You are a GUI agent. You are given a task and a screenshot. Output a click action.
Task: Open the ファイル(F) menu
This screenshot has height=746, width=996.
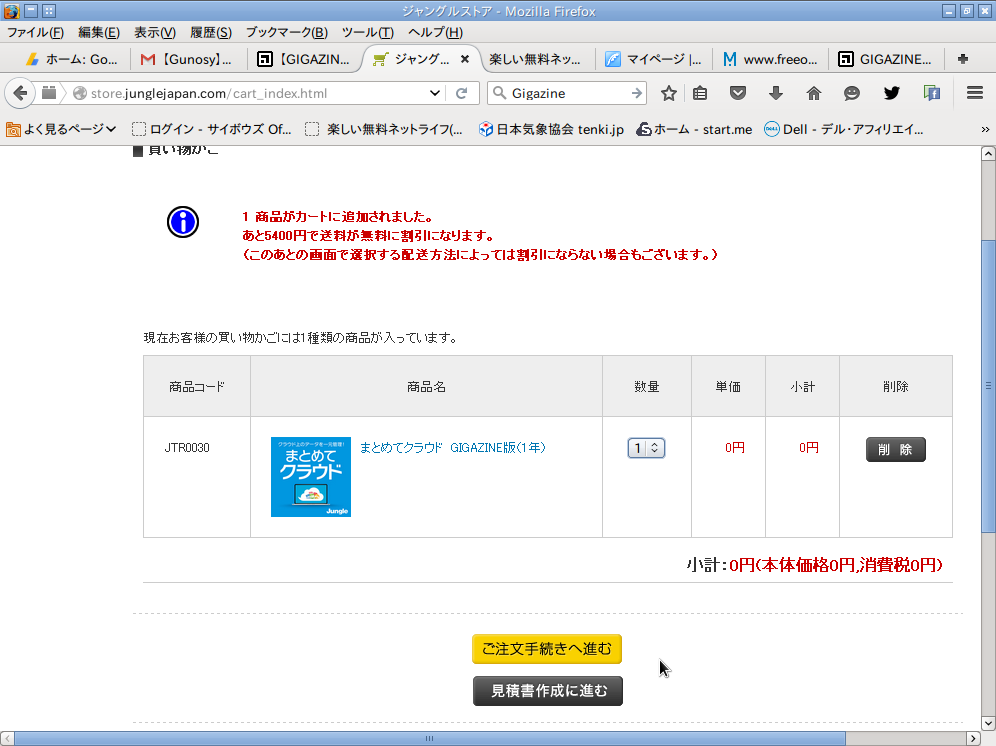[36, 32]
